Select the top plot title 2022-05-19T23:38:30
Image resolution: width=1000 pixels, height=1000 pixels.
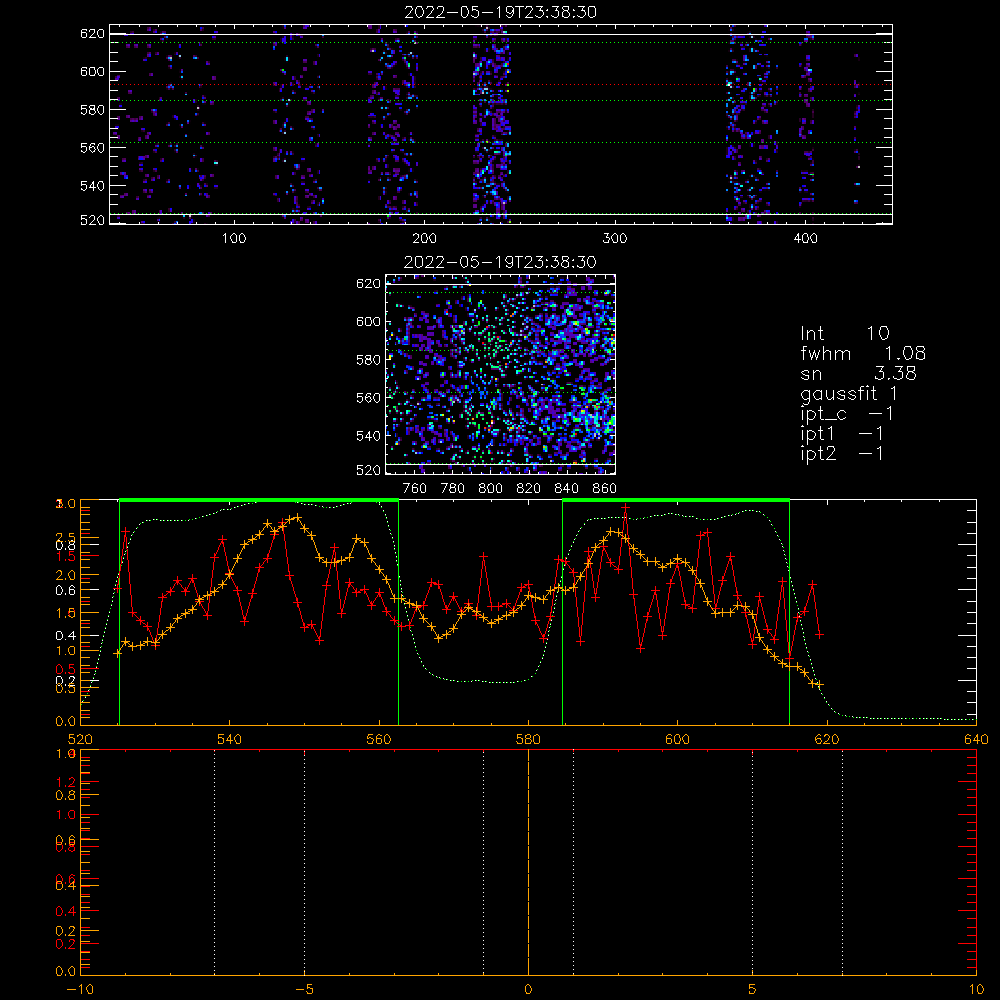click(501, 12)
